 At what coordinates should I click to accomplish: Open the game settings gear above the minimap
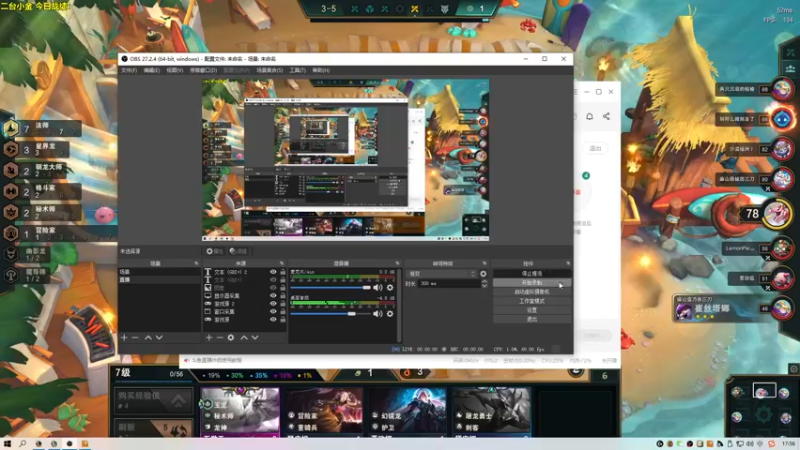click(794, 369)
